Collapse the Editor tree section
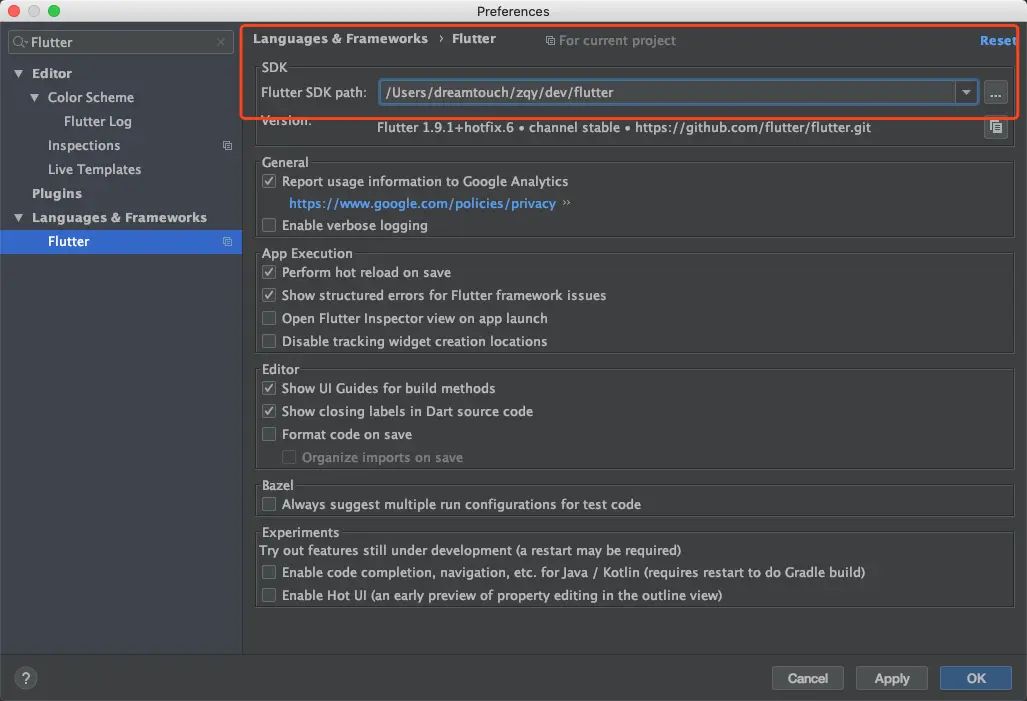The height and width of the screenshot is (701, 1027). (x=18, y=74)
